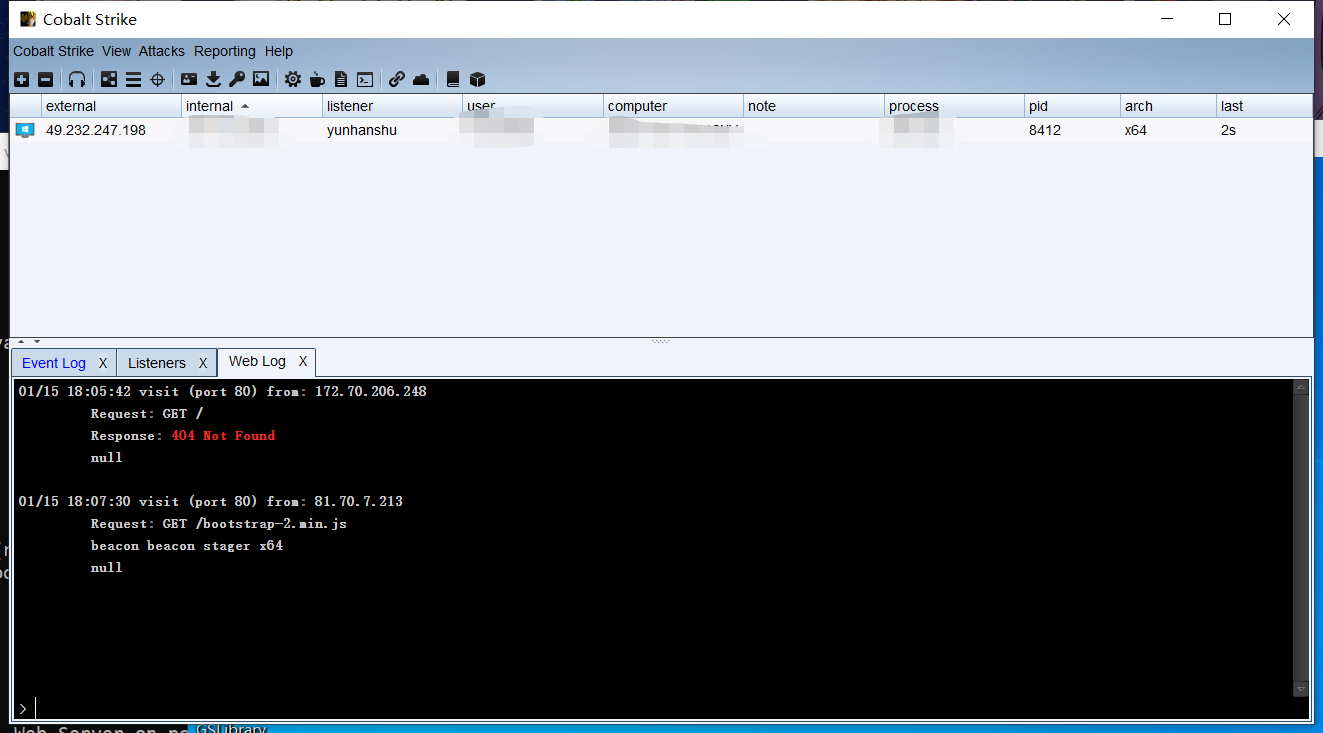The width and height of the screenshot is (1323, 733).
Task: Click the 404 Not Found response text
Action: tap(223, 435)
